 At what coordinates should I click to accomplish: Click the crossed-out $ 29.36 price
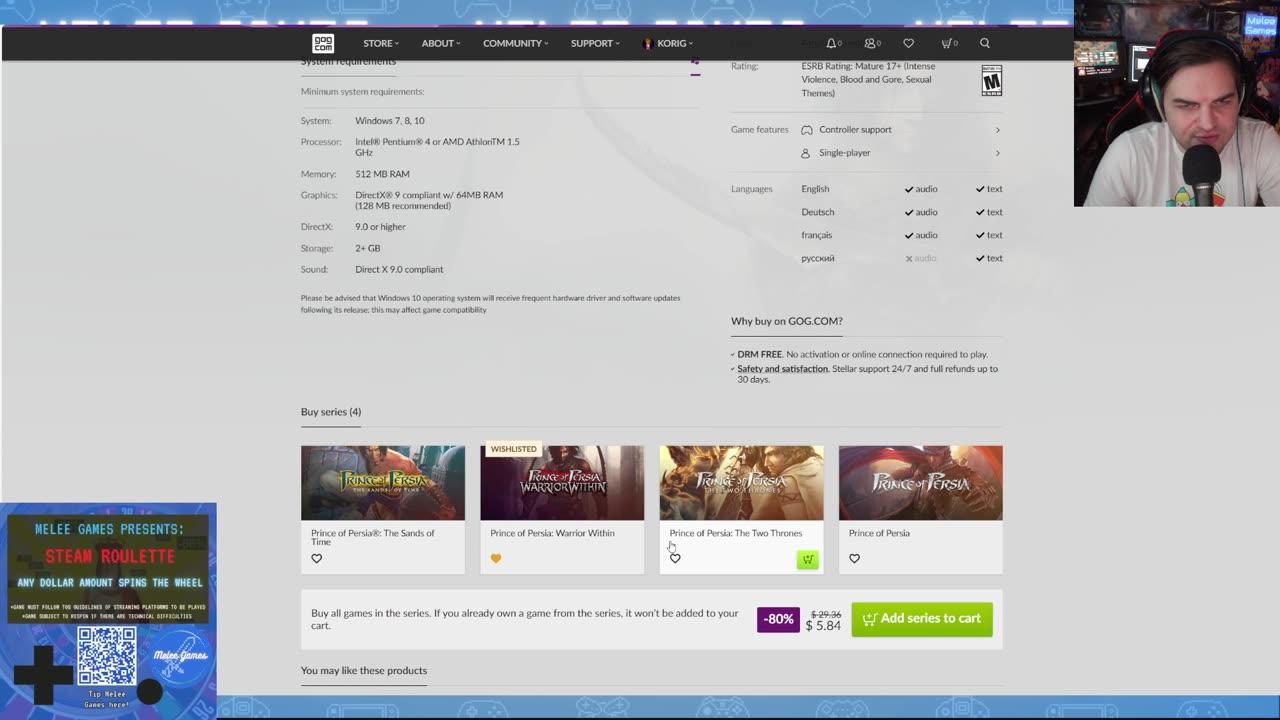825,614
